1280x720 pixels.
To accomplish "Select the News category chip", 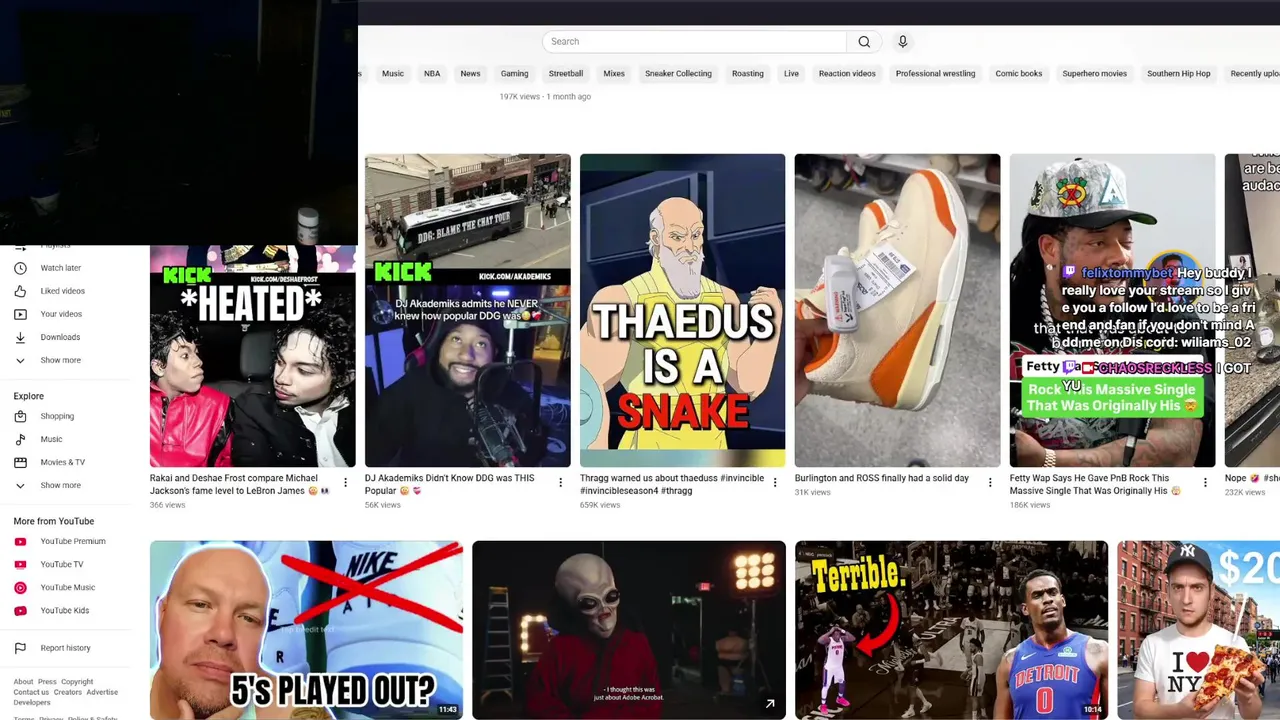I will tap(470, 74).
